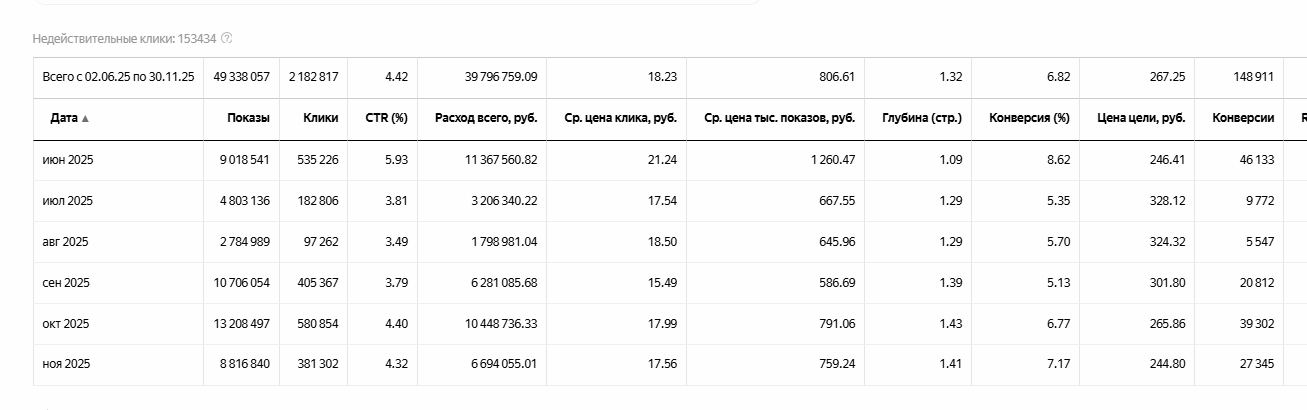Sort table by Показы column header
The height and width of the screenshot is (410, 1307).
pyautogui.click(x=248, y=118)
